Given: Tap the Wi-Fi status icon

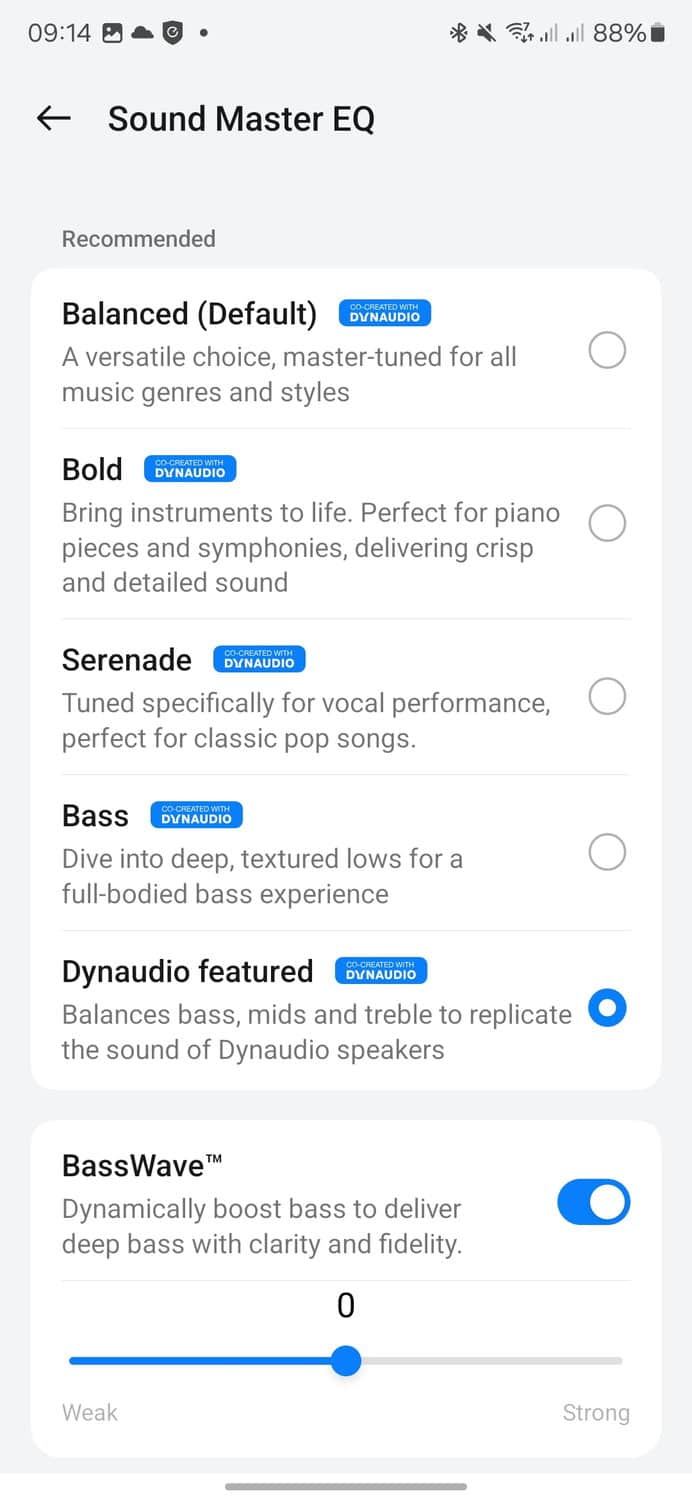Looking at the screenshot, I should coord(518,33).
